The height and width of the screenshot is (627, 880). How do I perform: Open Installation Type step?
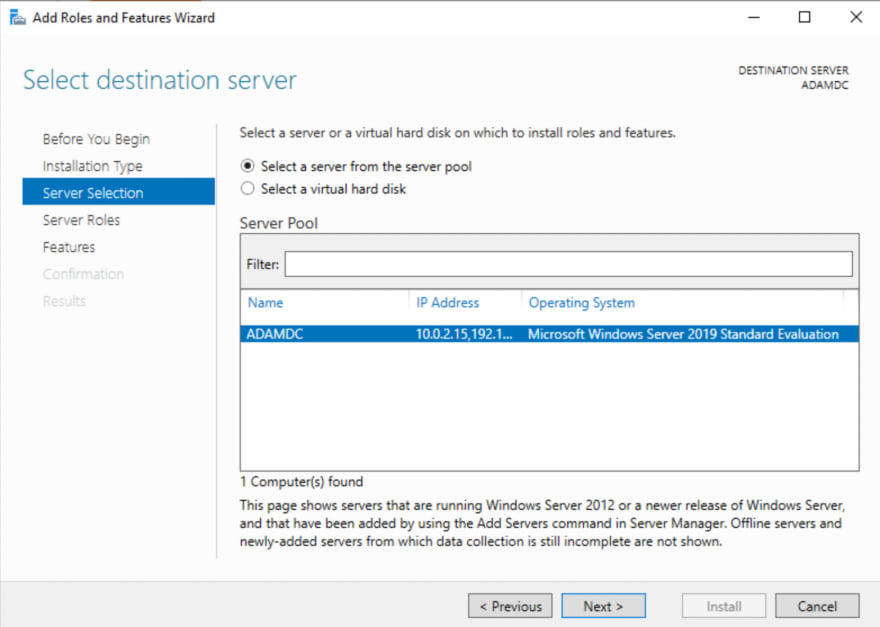(x=93, y=166)
